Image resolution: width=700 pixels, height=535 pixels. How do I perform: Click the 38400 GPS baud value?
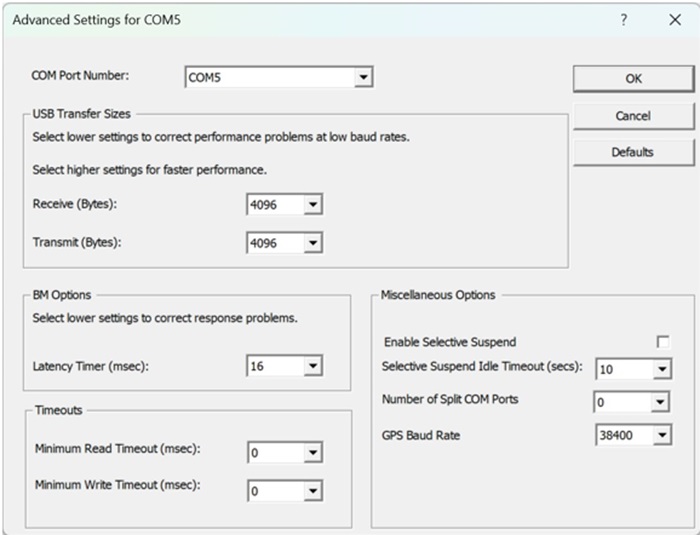622,436
